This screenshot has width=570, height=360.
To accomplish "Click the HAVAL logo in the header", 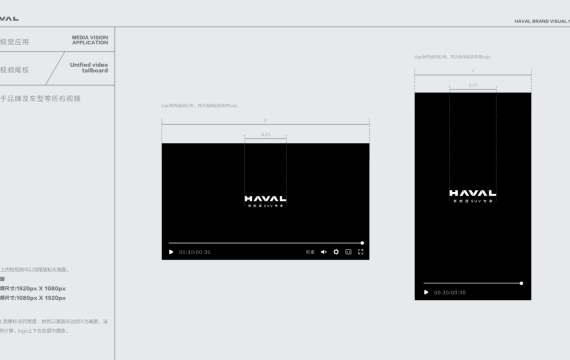I will coord(9,18).
